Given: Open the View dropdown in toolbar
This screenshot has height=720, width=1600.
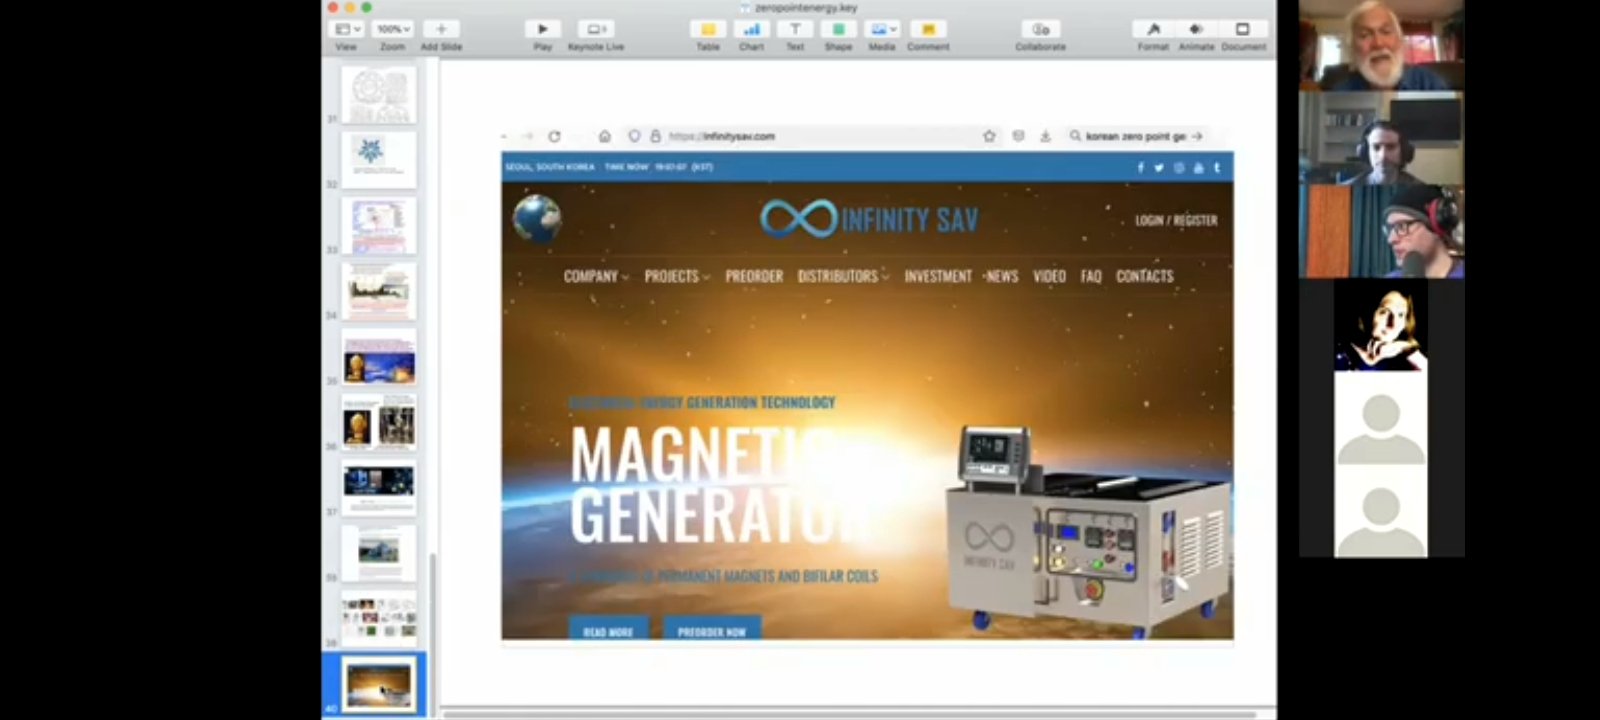Looking at the screenshot, I should pyautogui.click(x=347, y=30).
